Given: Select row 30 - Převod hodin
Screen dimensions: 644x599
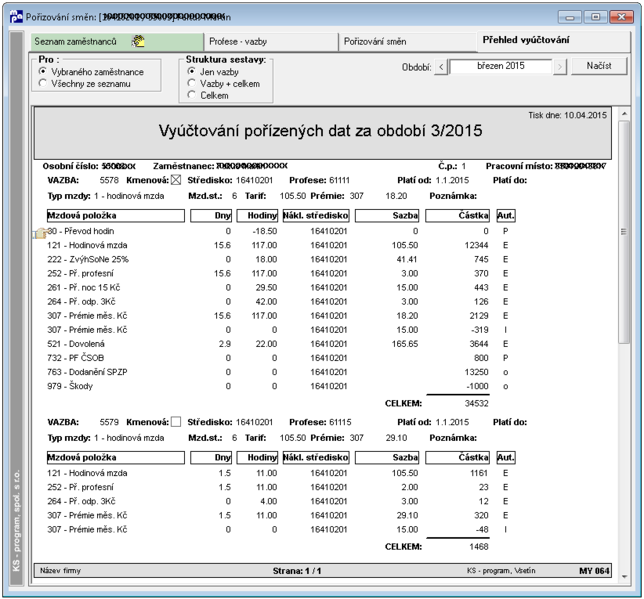Looking at the screenshot, I should 278,231.
